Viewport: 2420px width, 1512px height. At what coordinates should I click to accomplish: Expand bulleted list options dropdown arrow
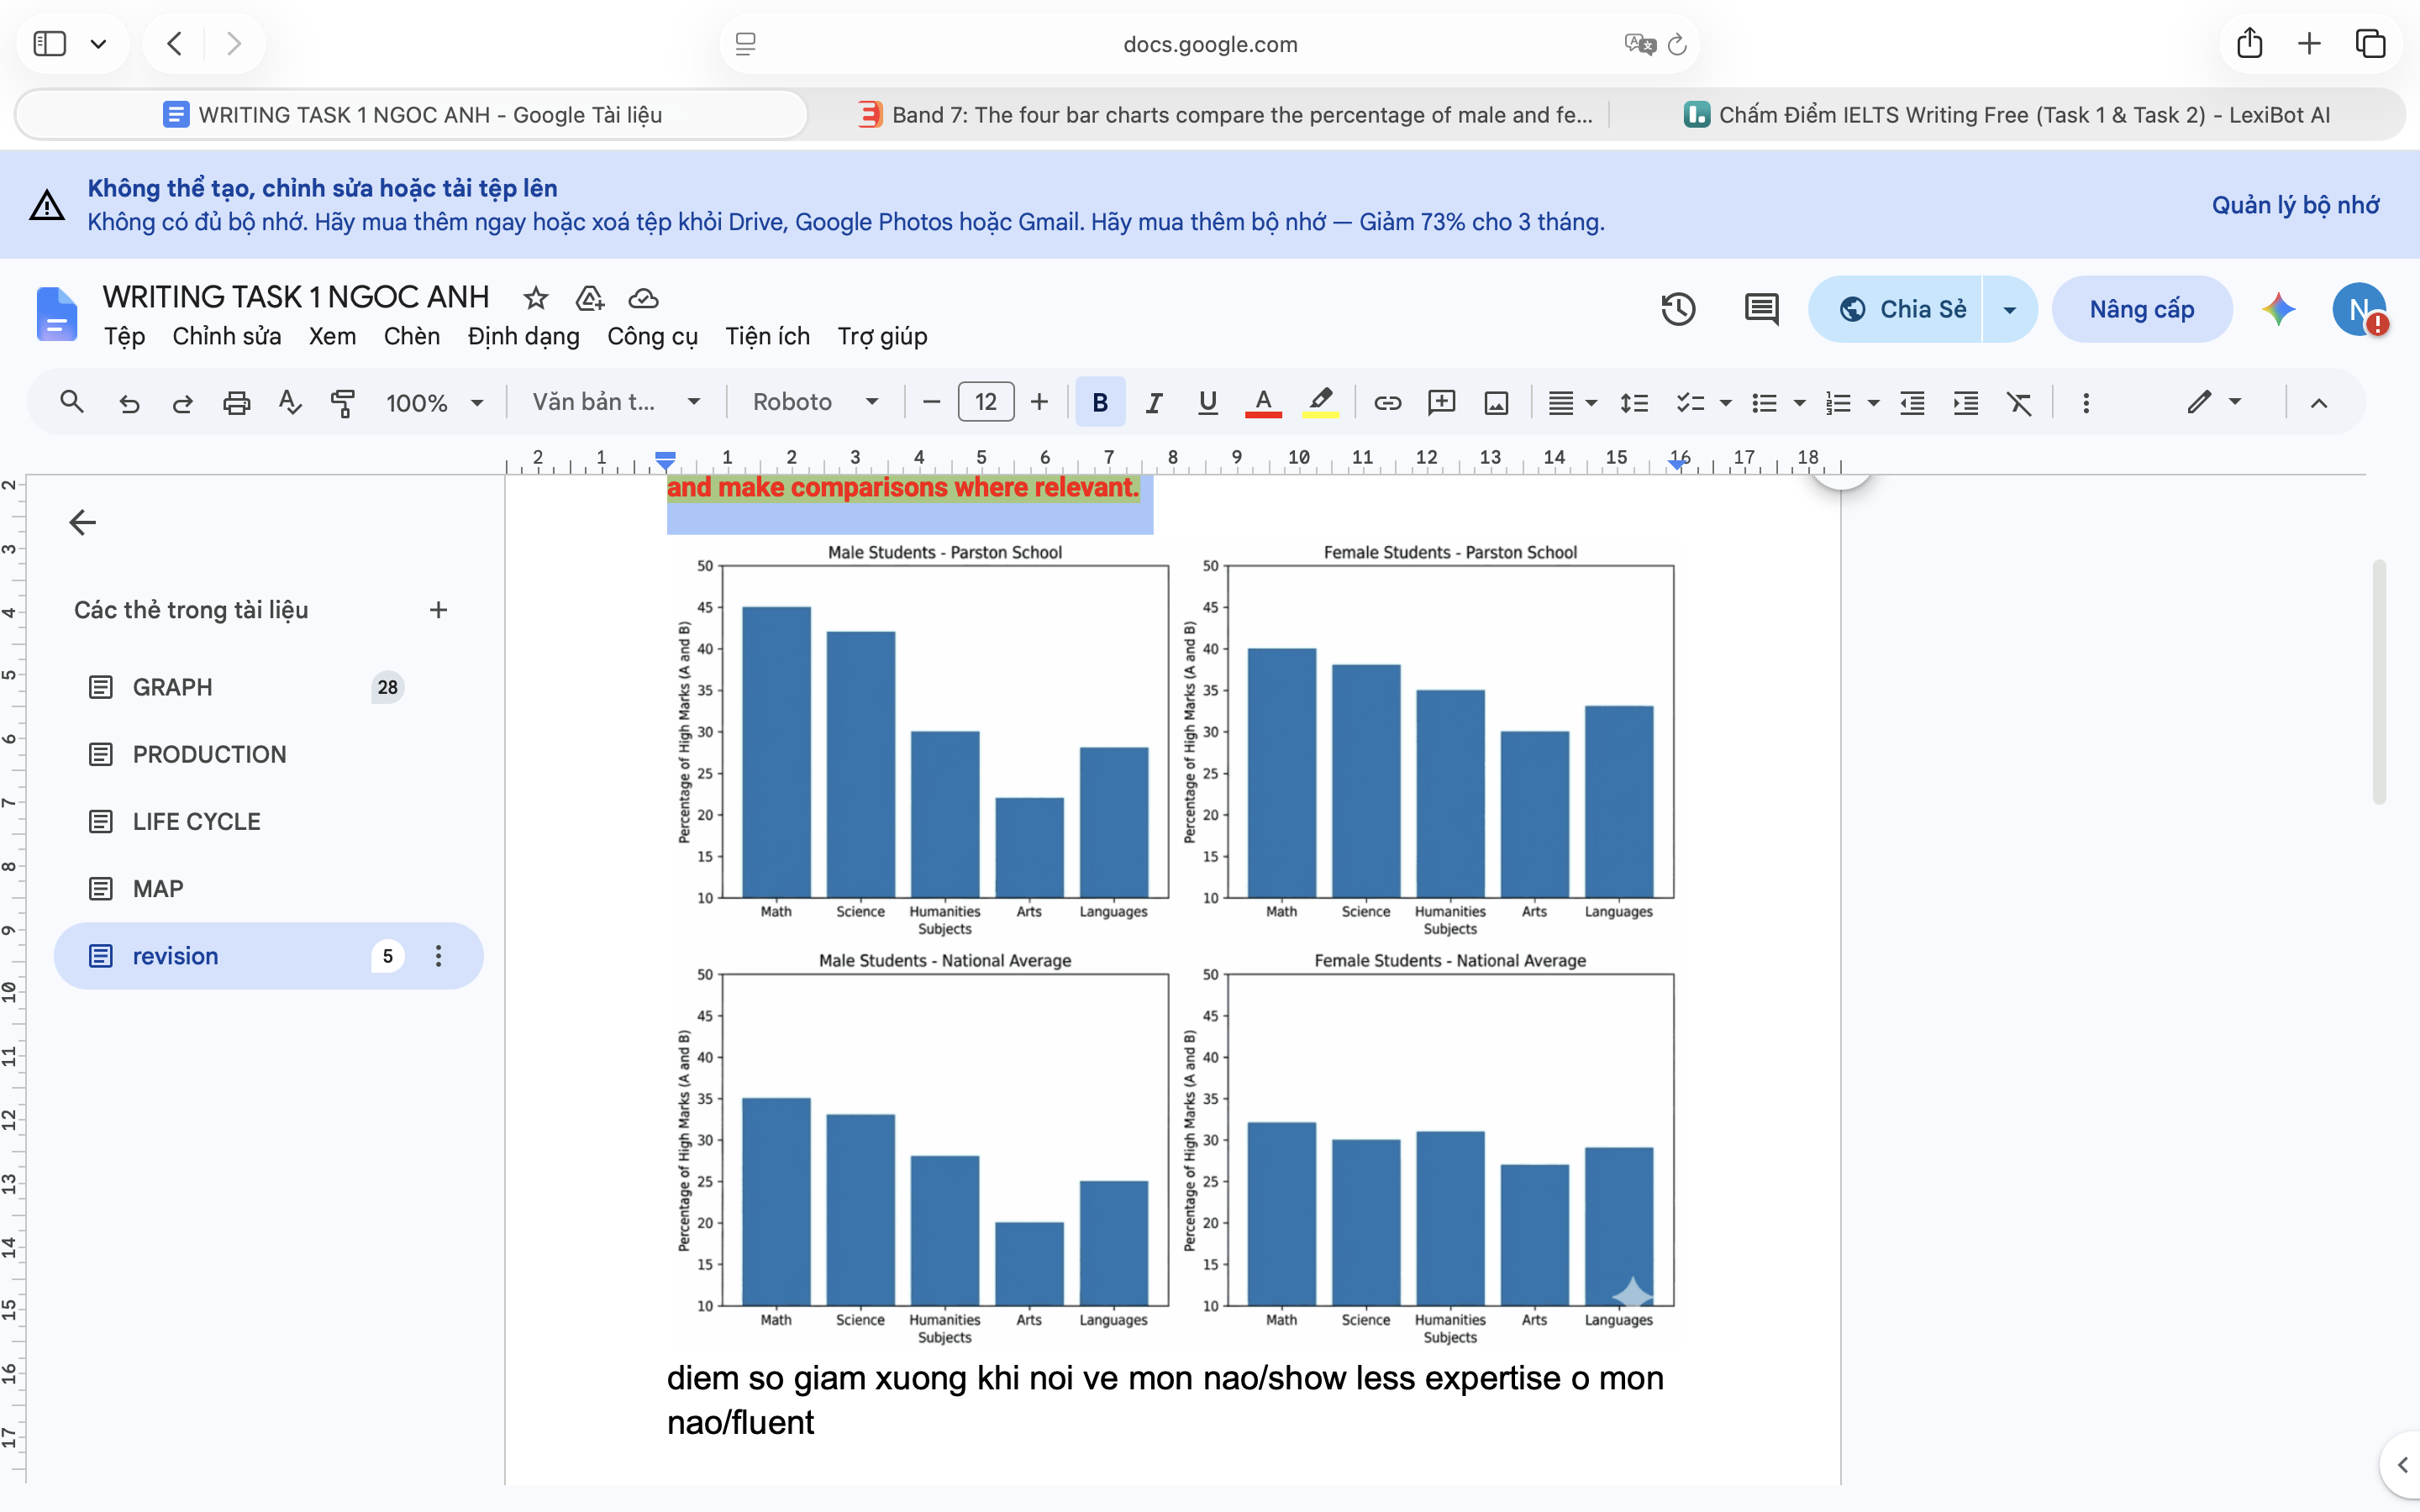pos(1799,403)
